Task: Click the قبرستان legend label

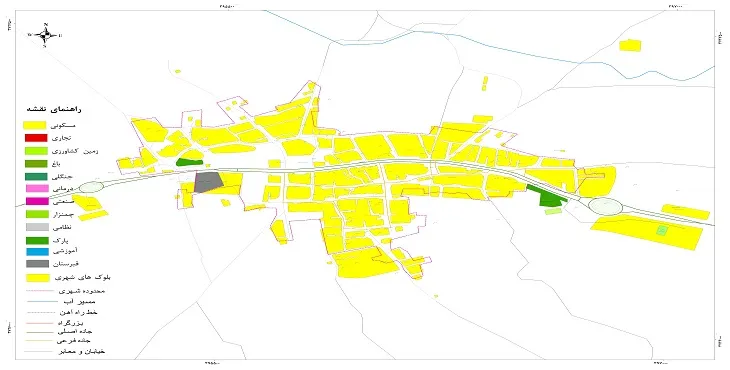Action: click(65, 264)
